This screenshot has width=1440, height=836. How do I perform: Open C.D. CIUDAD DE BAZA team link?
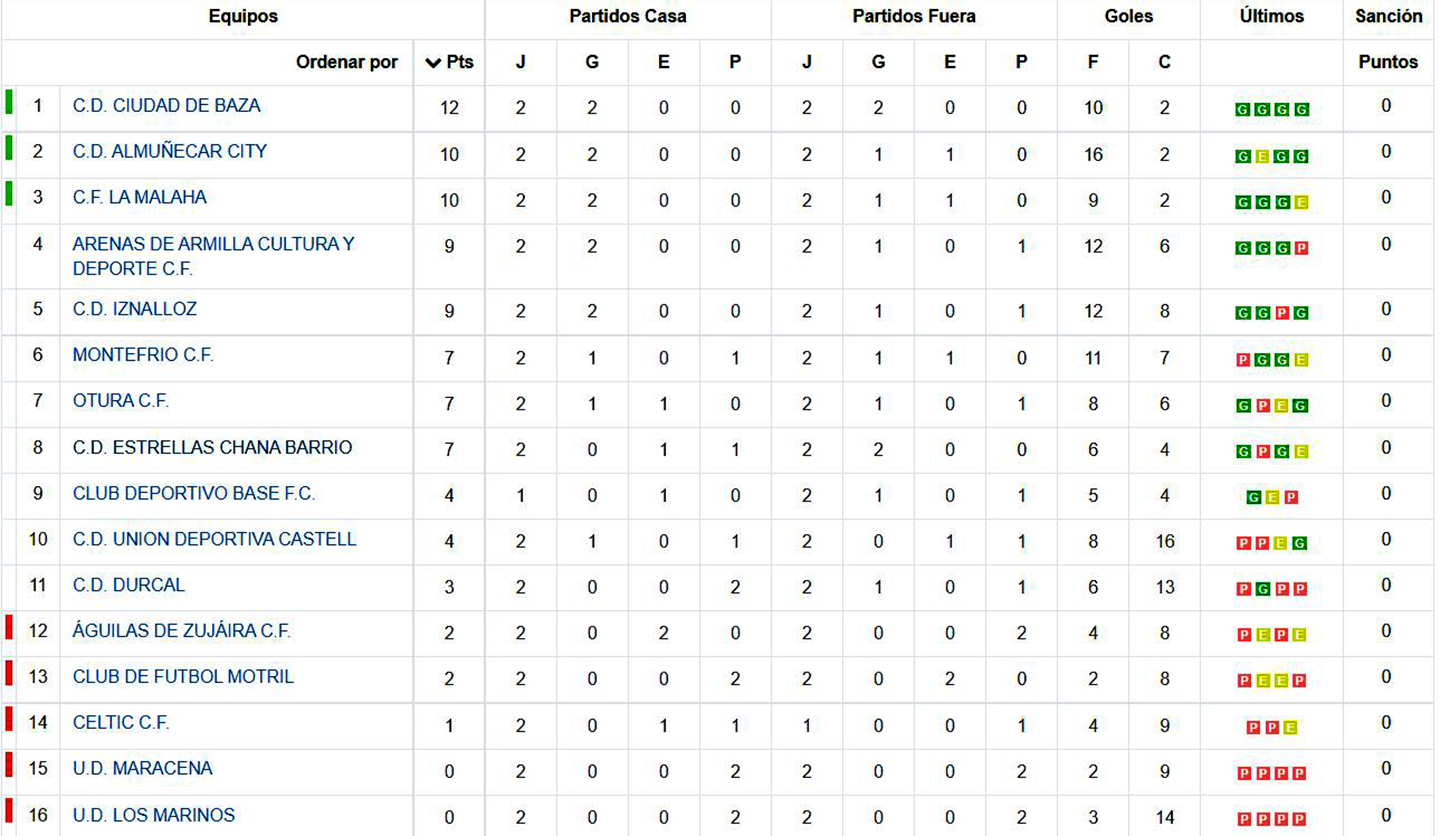166,105
